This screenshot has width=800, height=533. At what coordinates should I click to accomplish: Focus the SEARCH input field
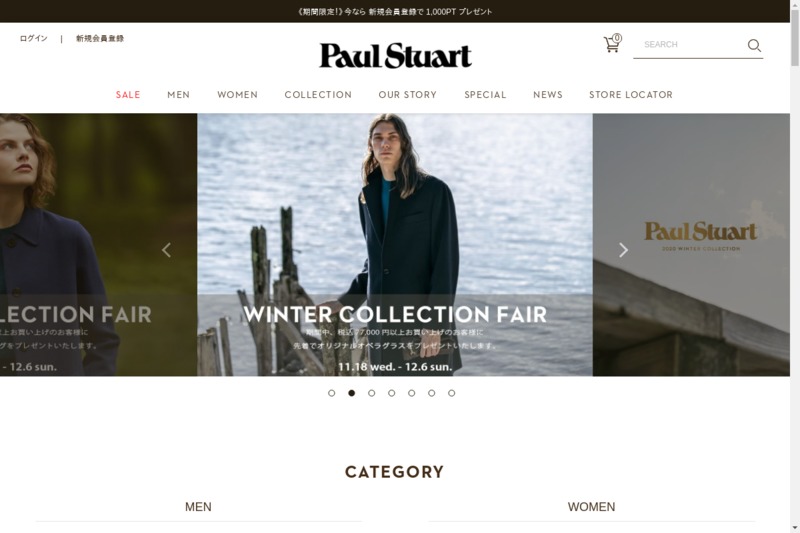[x=690, y=45]
